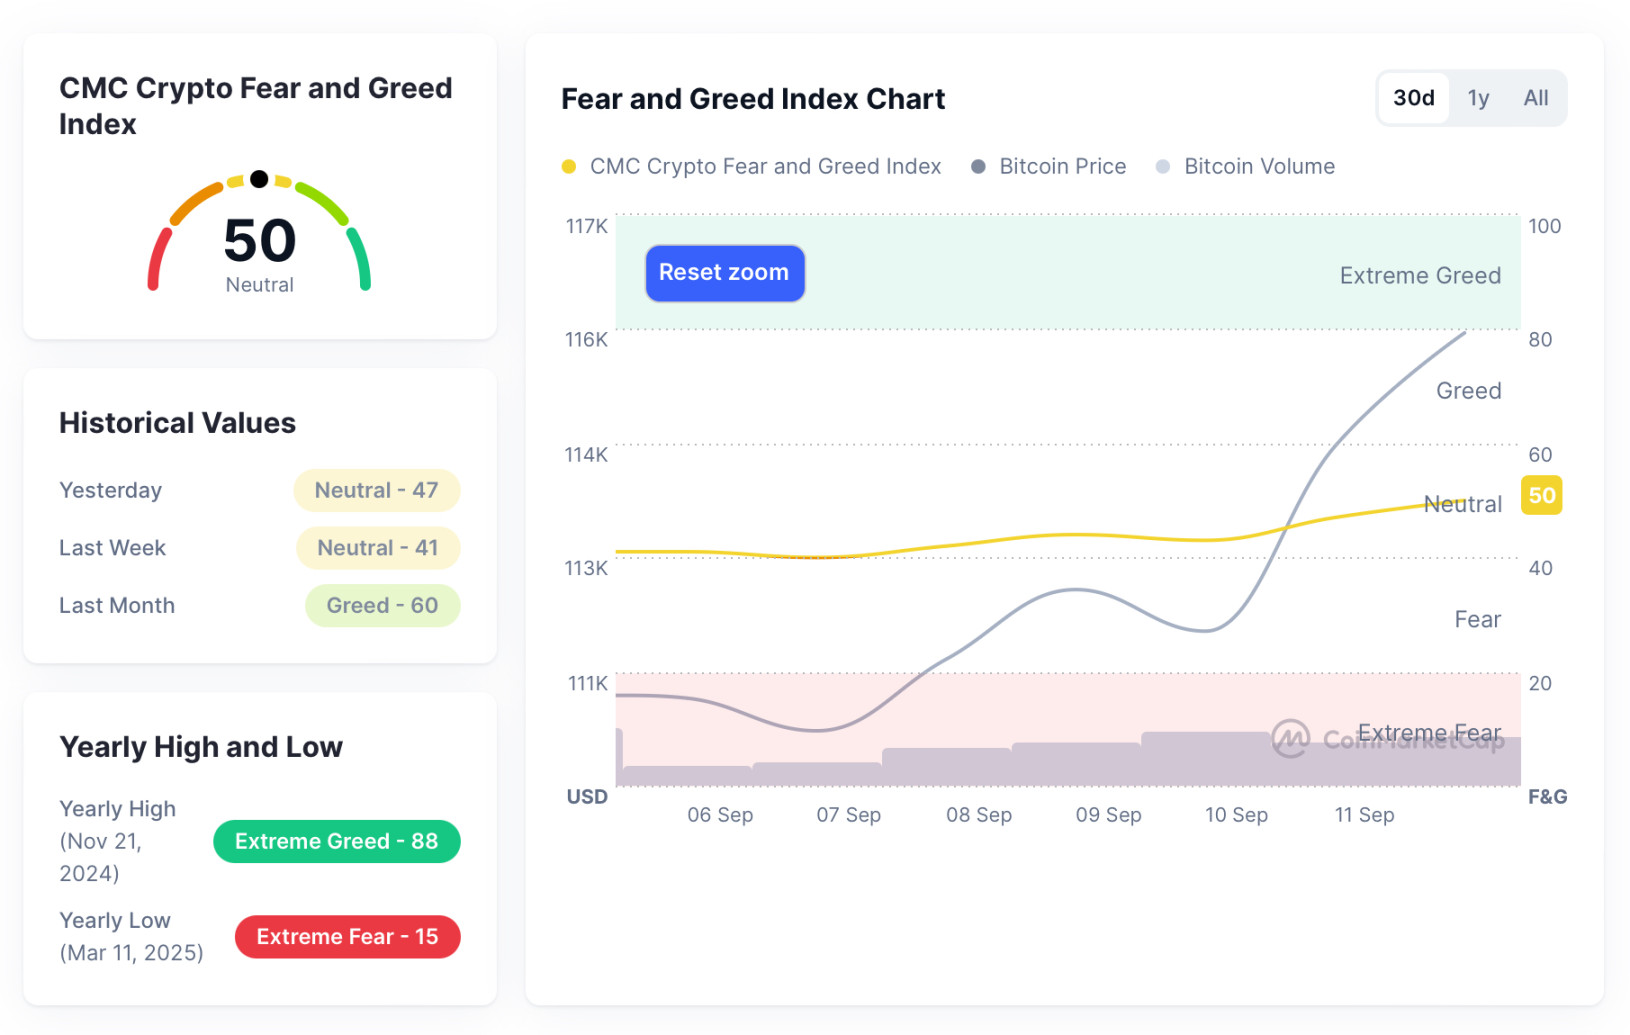The height and width of the screenshot is (1035, 1630).
Task: Click the Extreme Greed - 88 yearly high badge
Action: pos(336,841)
